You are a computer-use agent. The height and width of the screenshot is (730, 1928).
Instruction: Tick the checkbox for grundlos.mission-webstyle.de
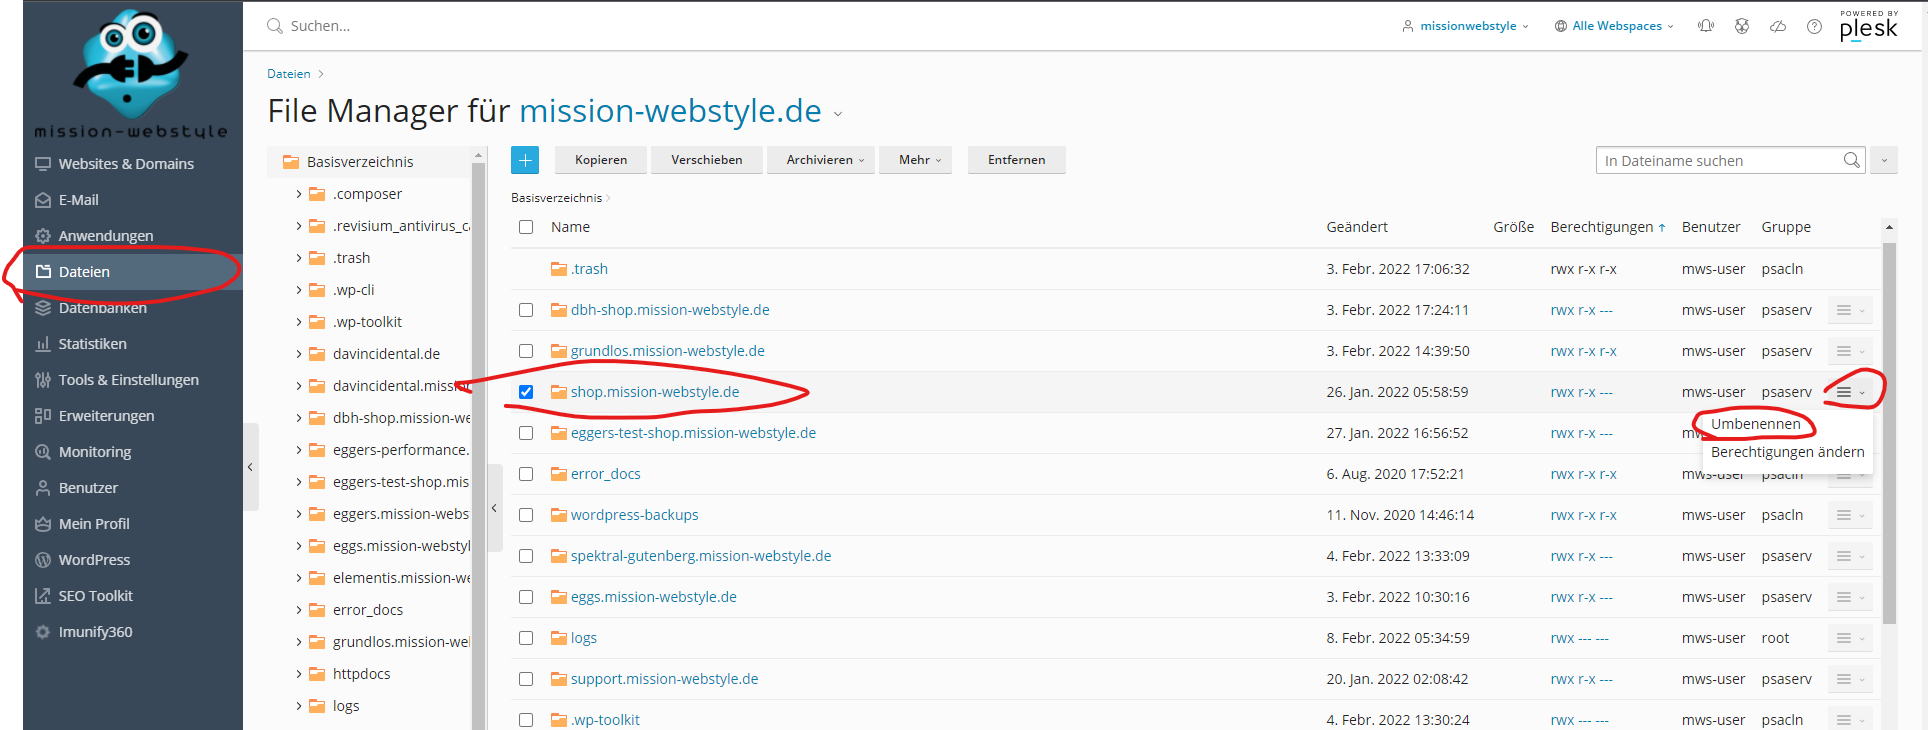tap(526, 351)
